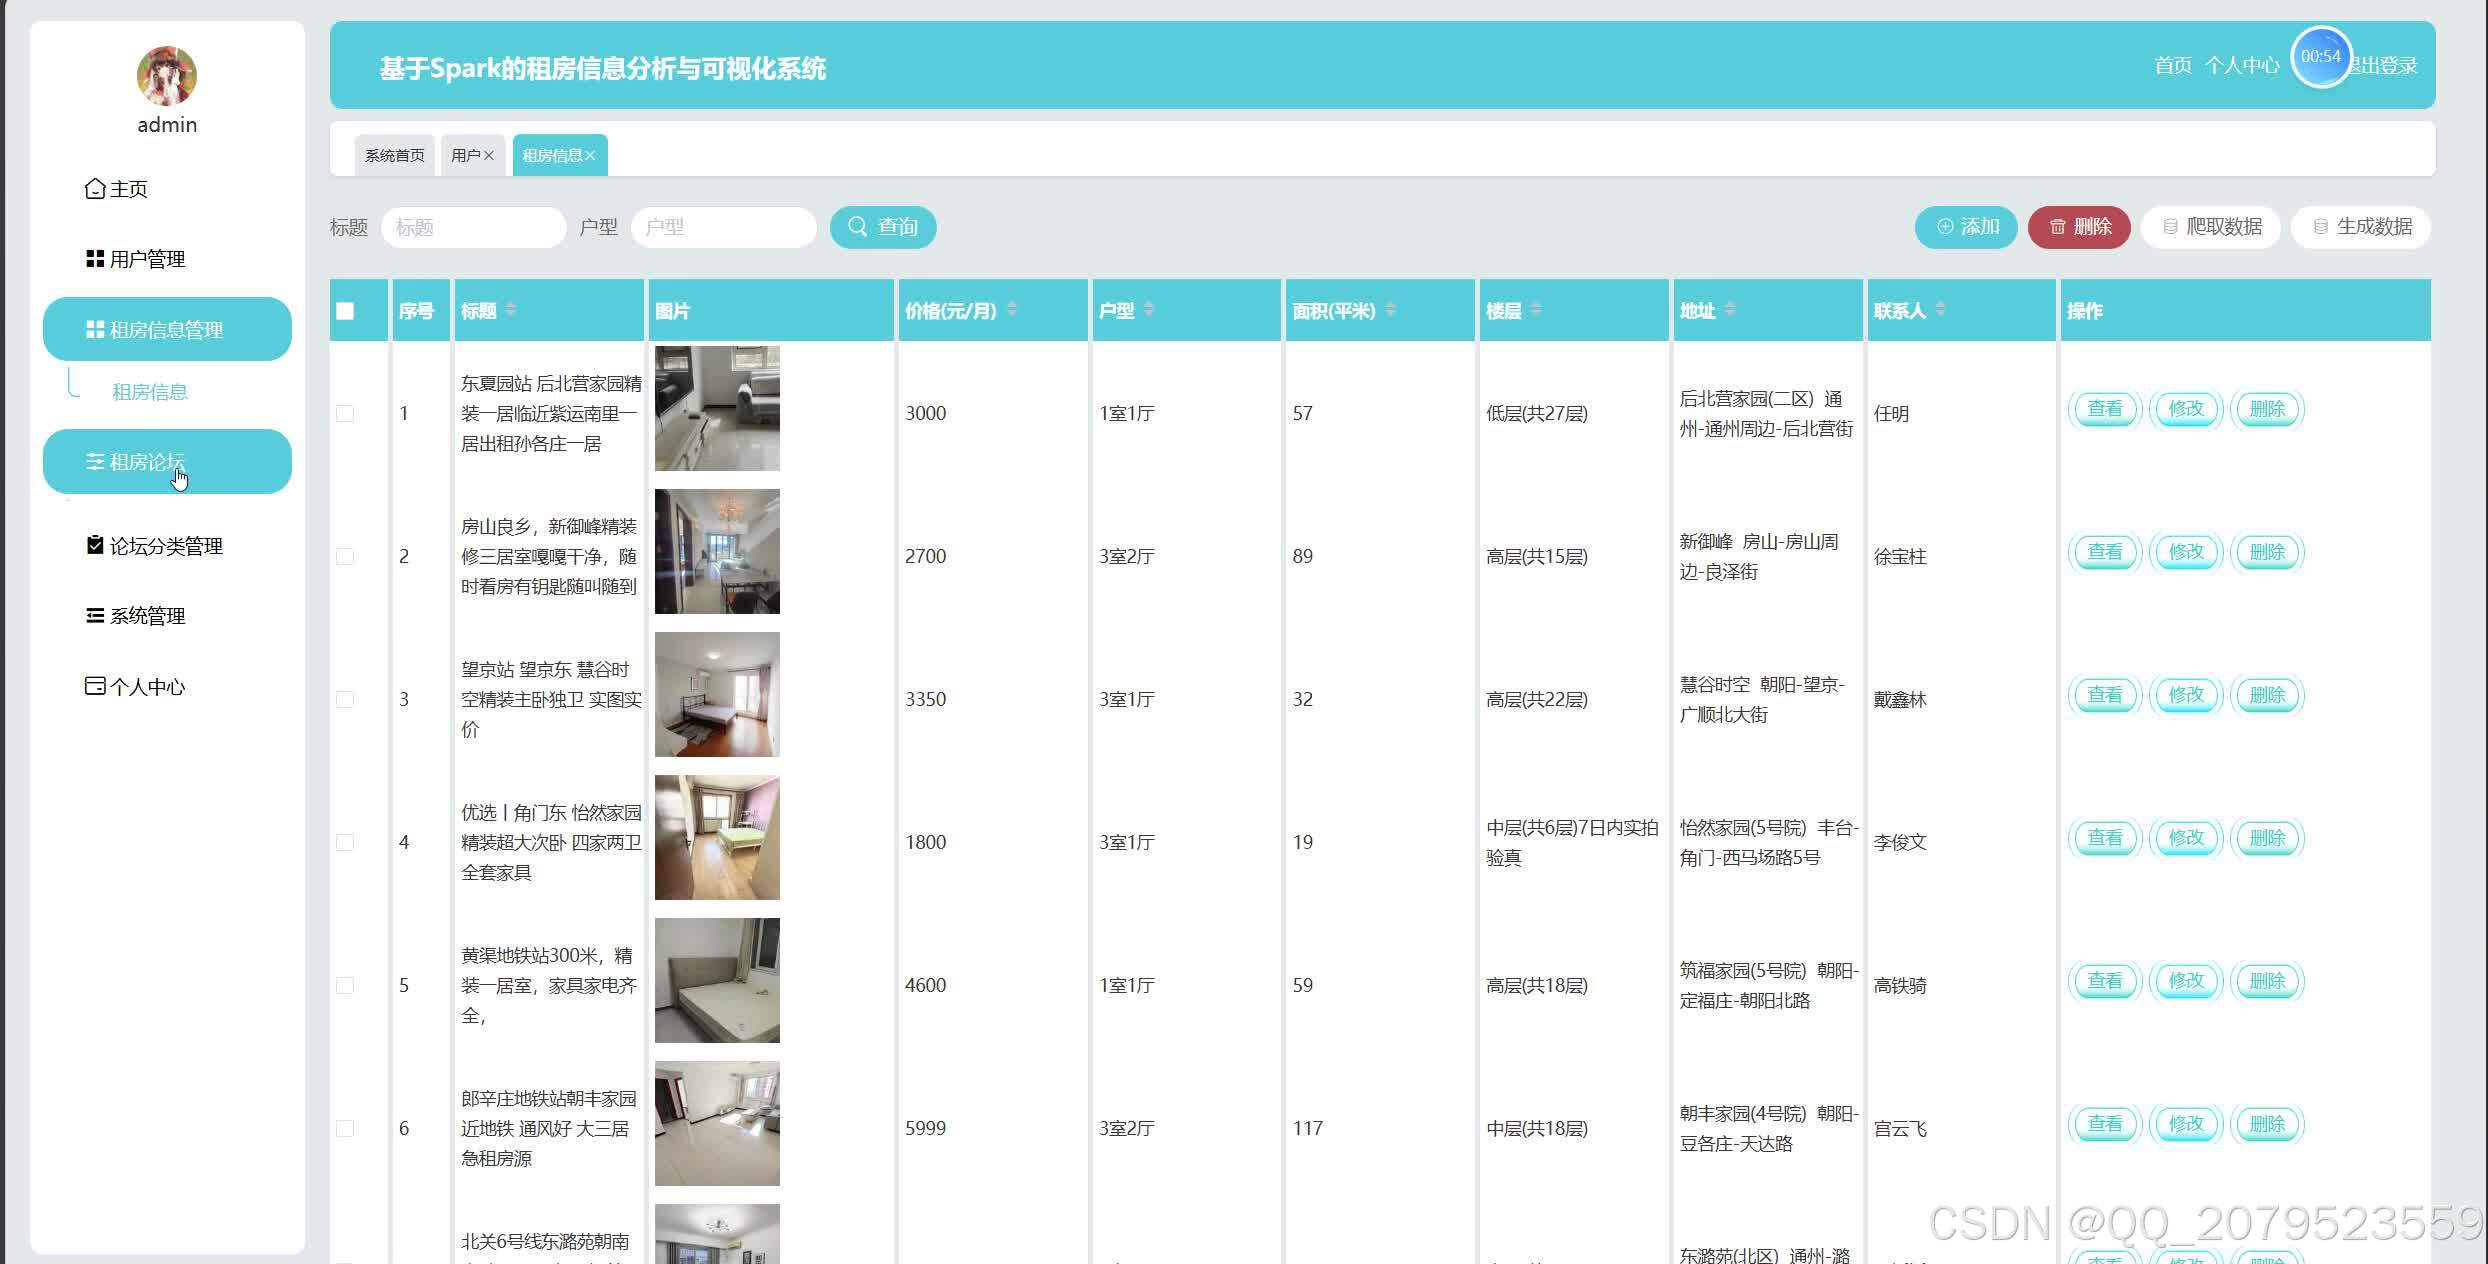Viewport: 2488px width, 1264px height.
Task: Open the row 5 listing photo thumbnail
Action: [x=717, y=980]
